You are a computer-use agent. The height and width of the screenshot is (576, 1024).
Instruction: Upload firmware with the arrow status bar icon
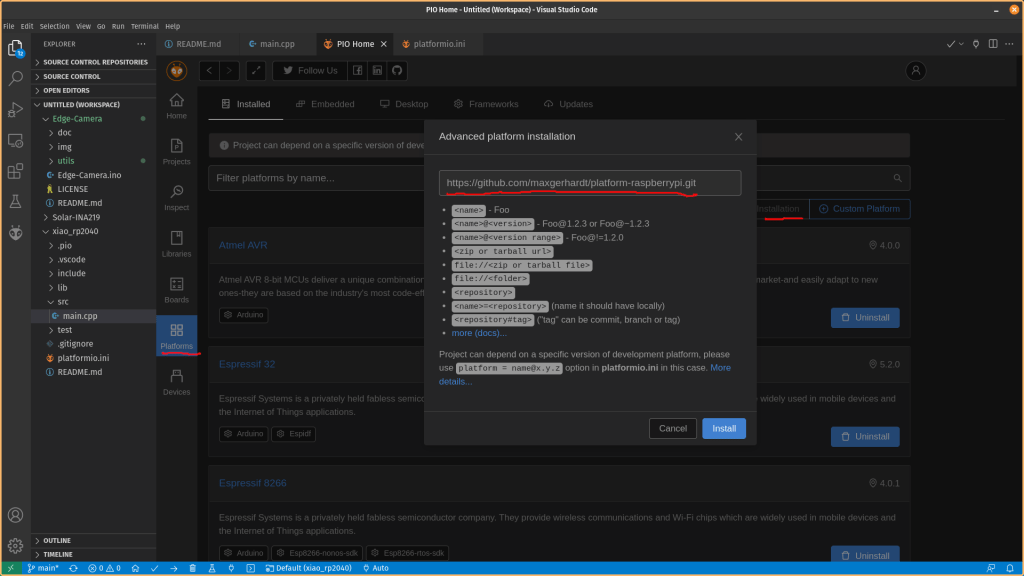pyautogui.click(x=173, y=568)
